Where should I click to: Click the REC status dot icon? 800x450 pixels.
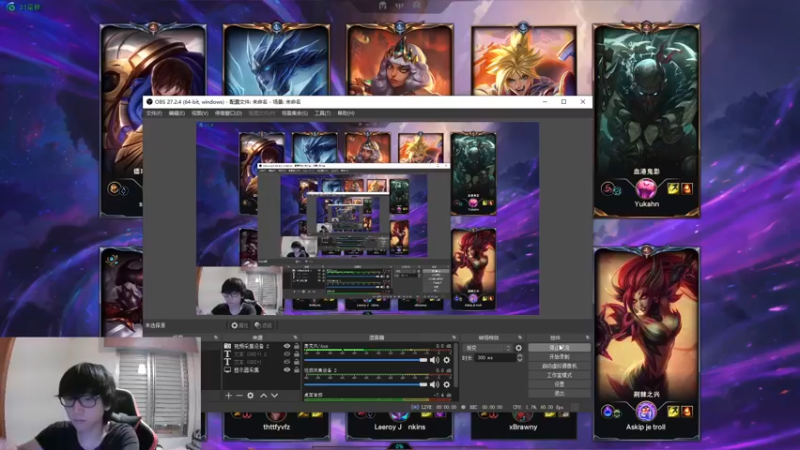(x=463, y=407)
